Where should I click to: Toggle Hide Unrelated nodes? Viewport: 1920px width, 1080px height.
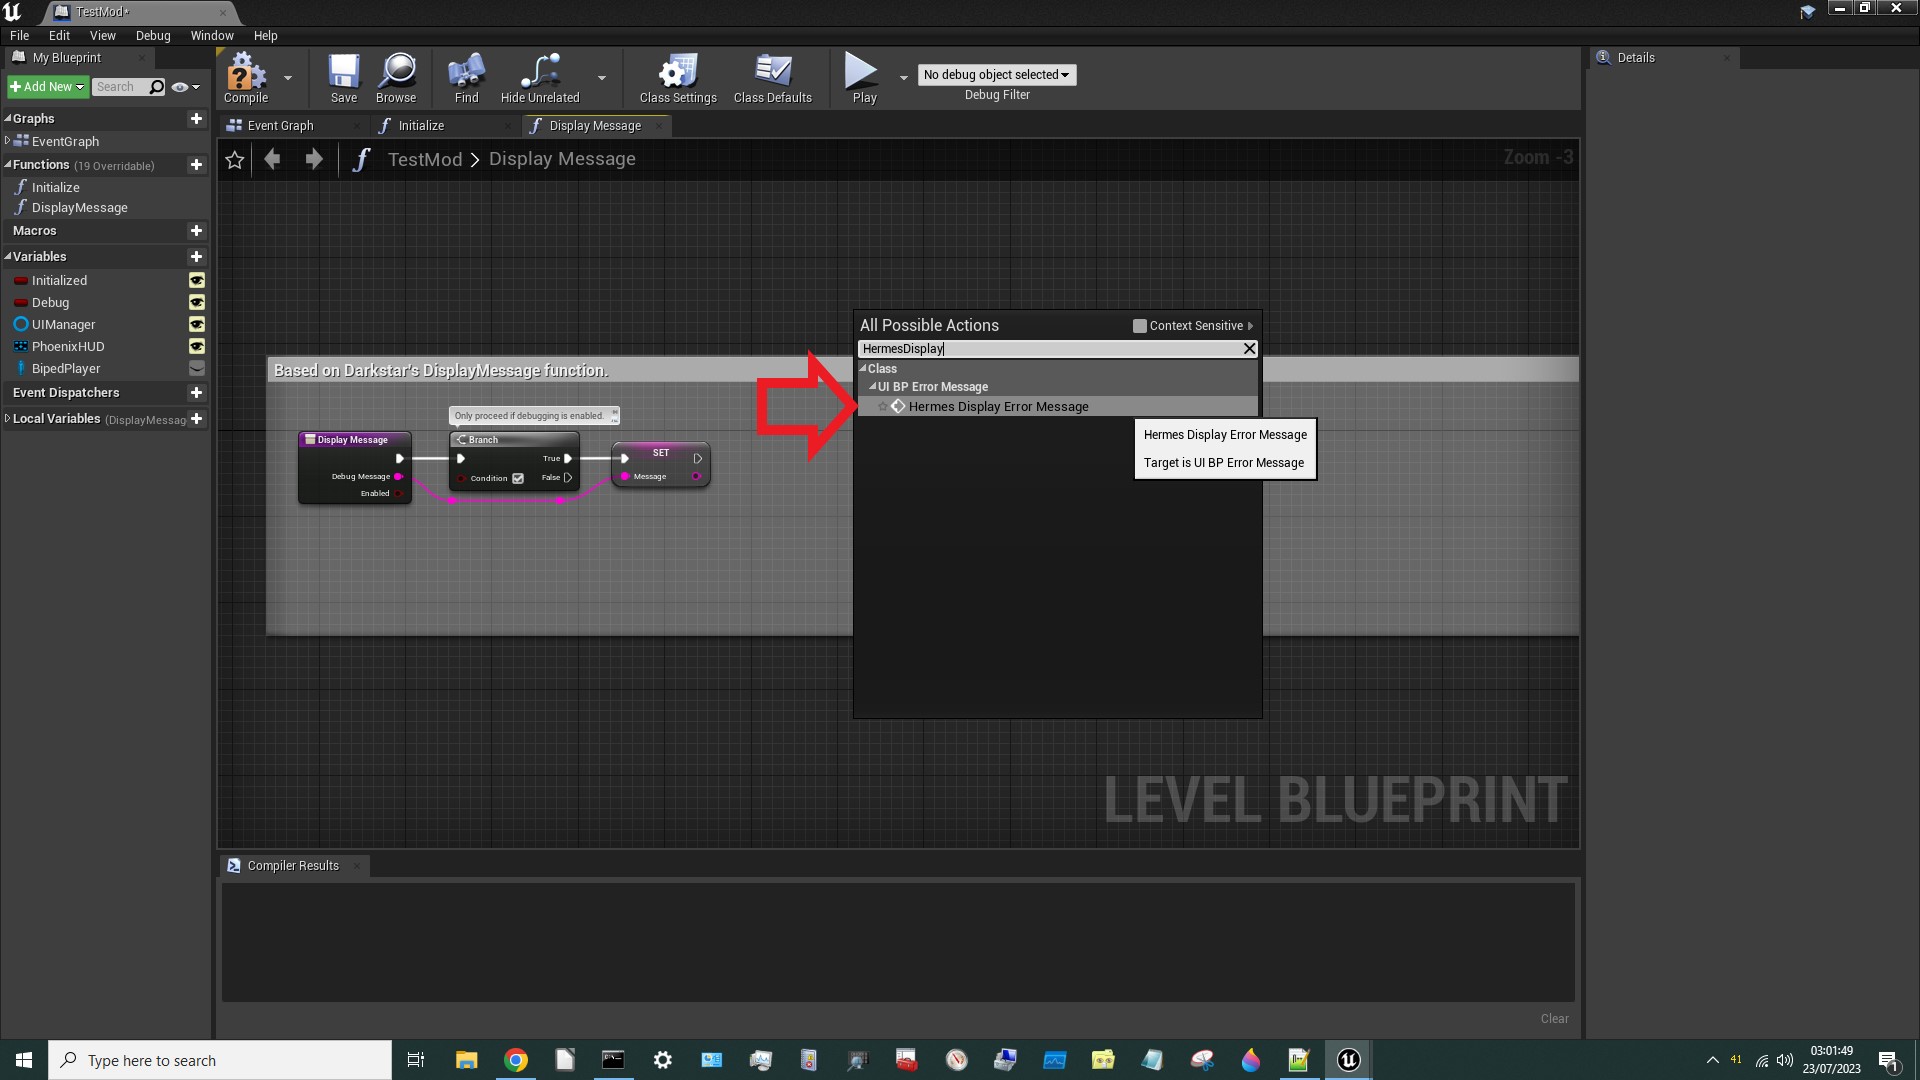point(540,78)
